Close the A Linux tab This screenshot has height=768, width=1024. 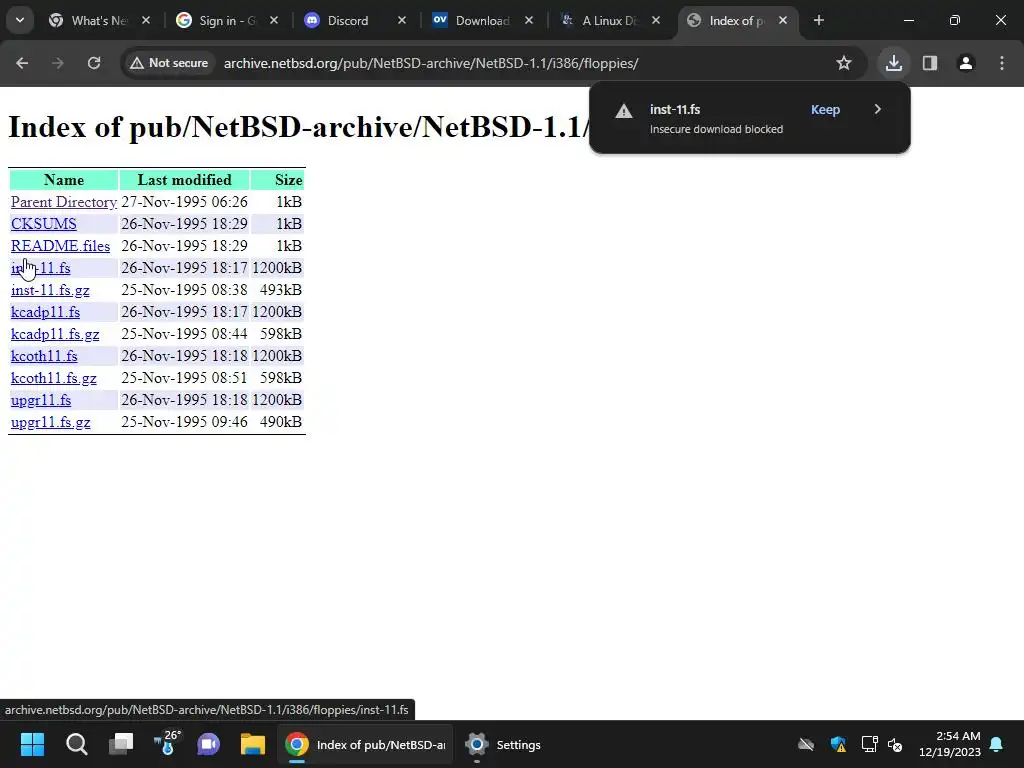(656, 20)
